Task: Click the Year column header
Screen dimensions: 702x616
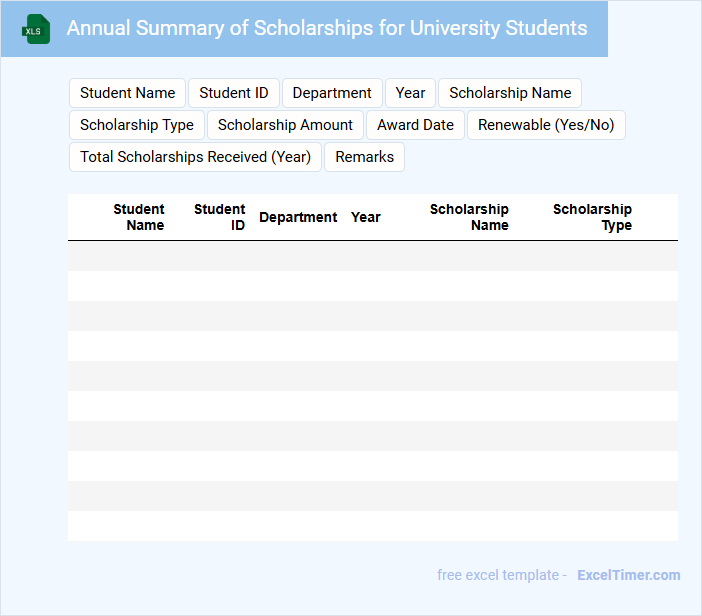Action: [366, 217]
